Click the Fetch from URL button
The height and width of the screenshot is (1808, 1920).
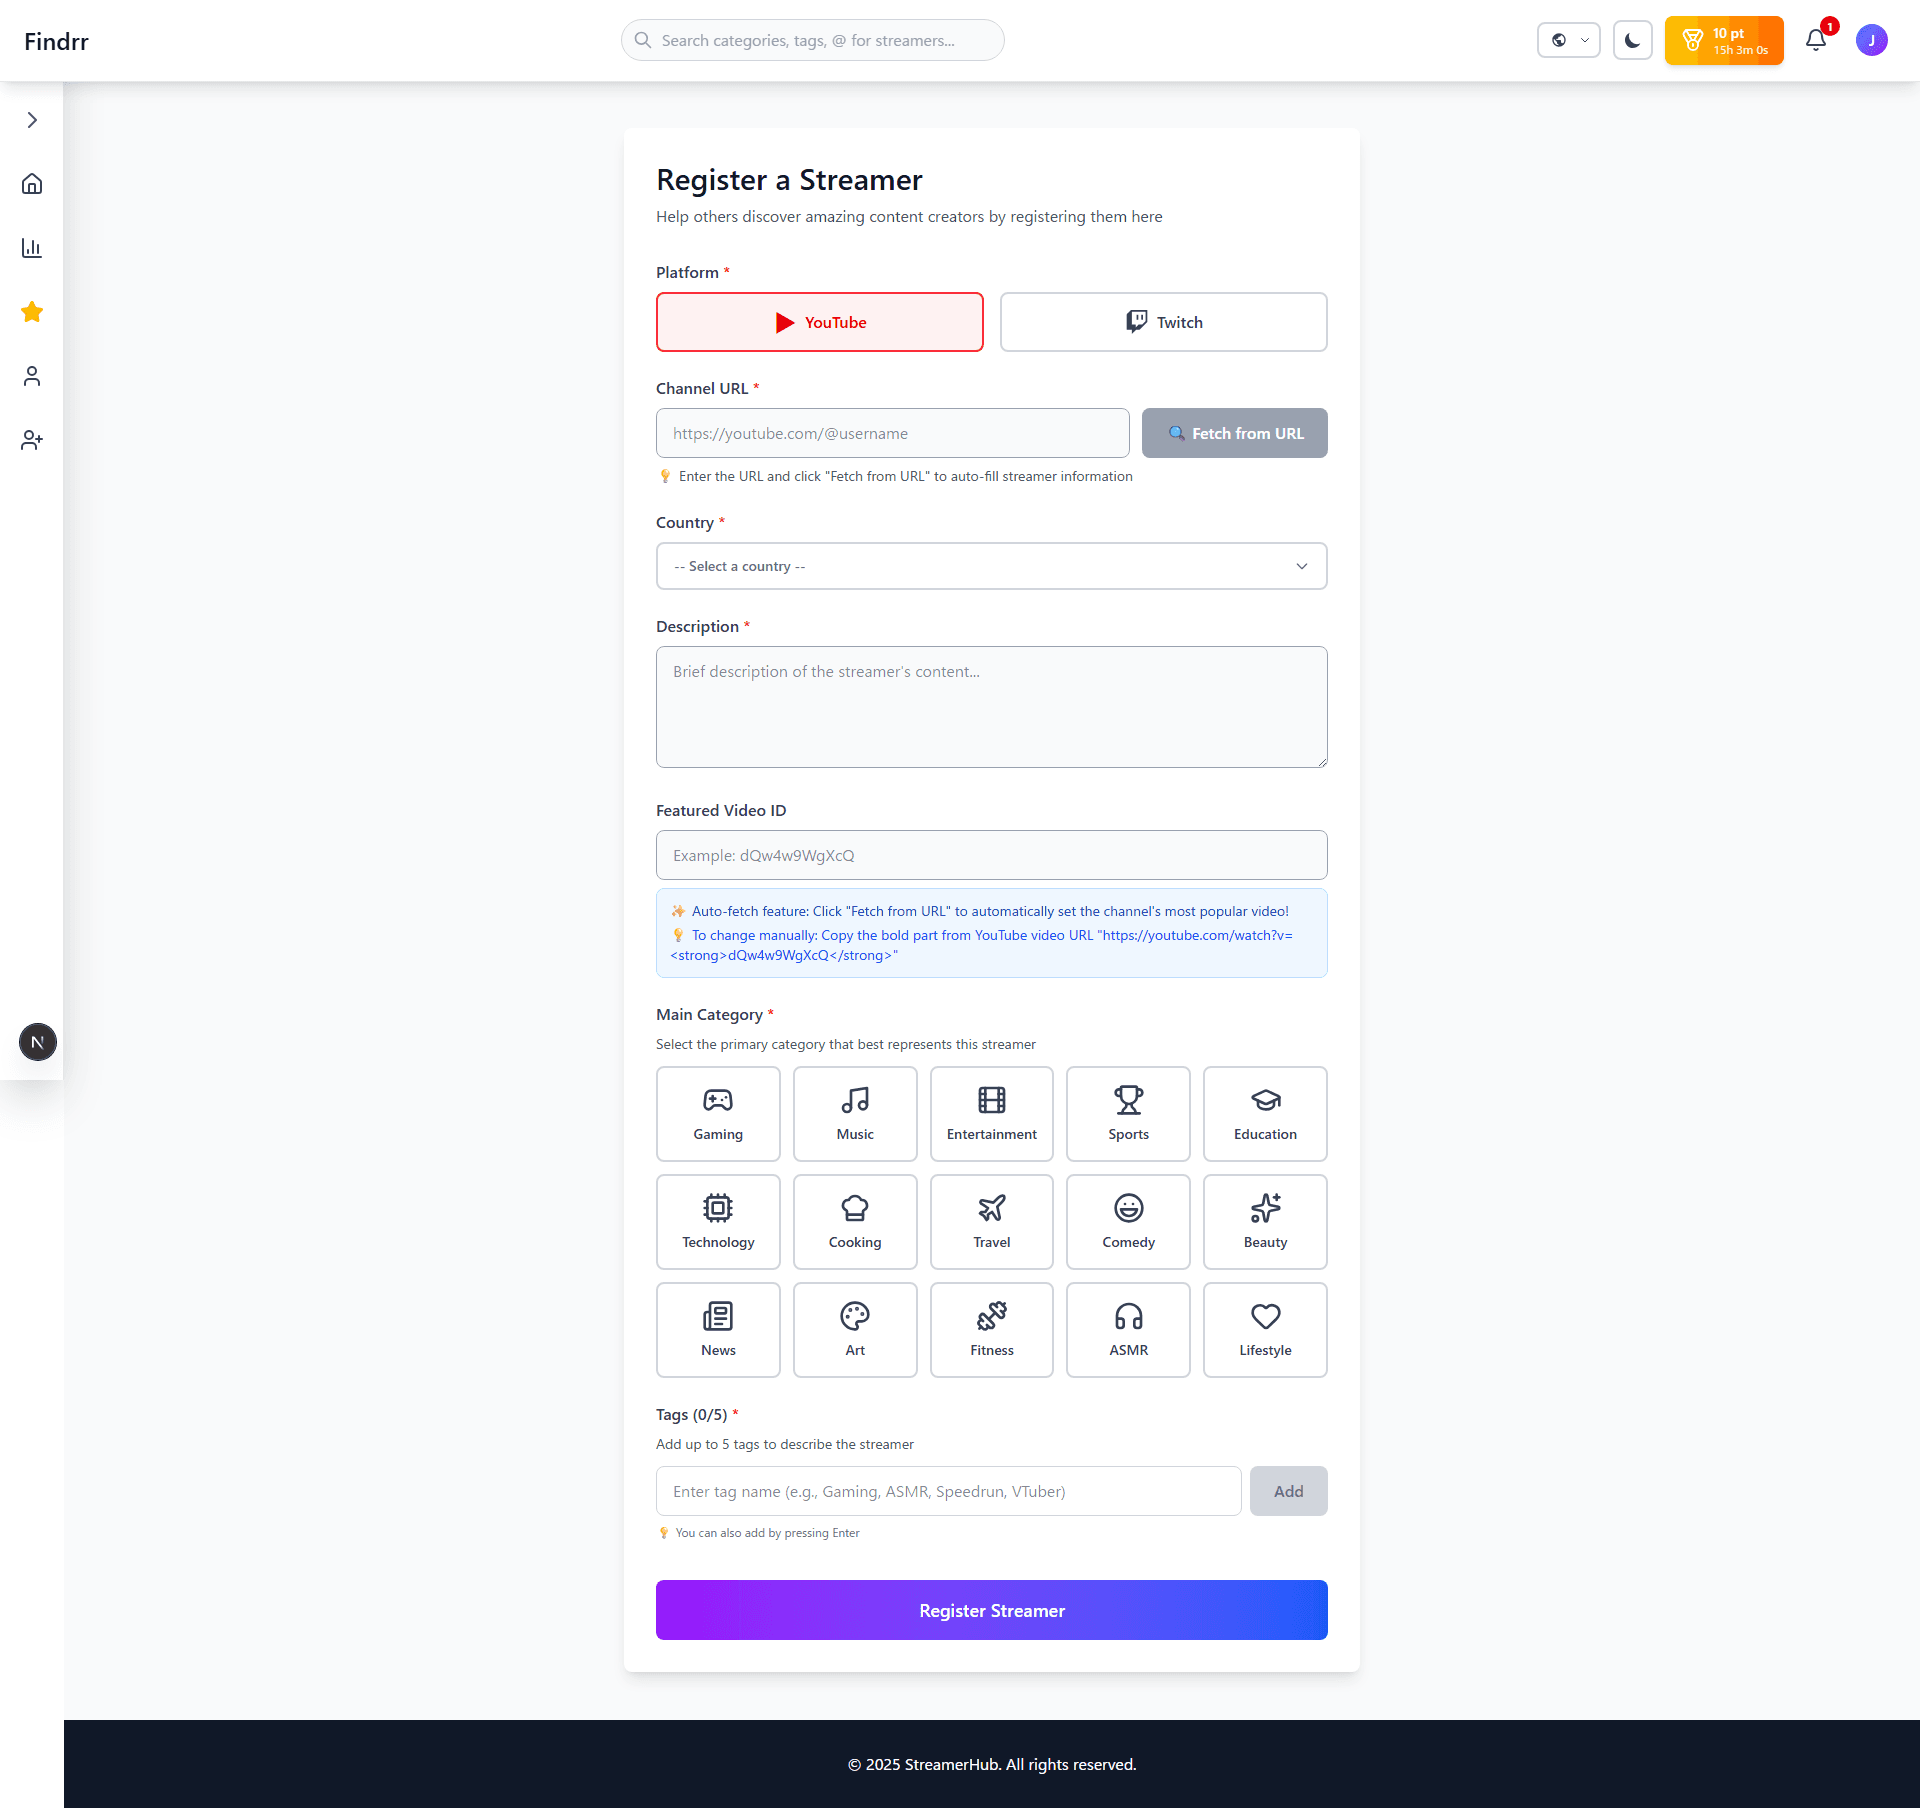point(1234,433)
